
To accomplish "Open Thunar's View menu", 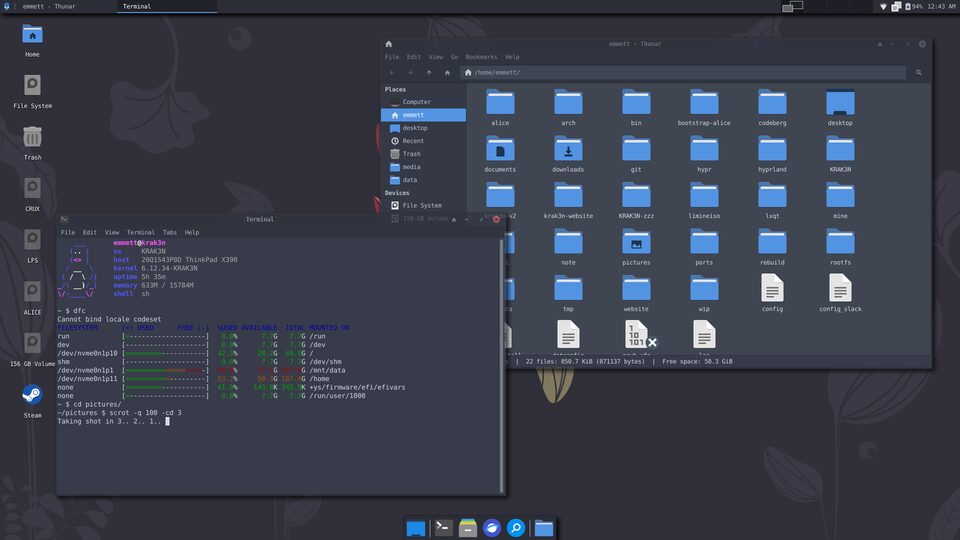I will point(436,57).
